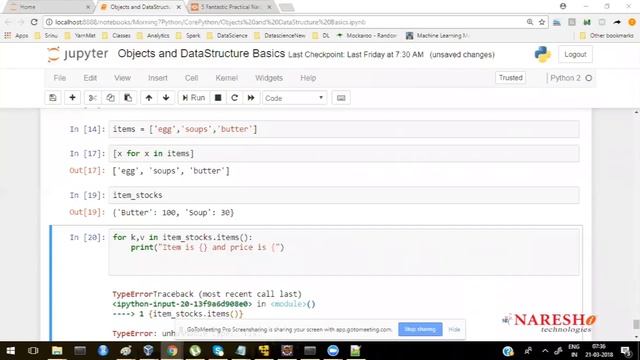Open File Explorer from the taskbar
The image size is (640, 360).
(57, 351)
